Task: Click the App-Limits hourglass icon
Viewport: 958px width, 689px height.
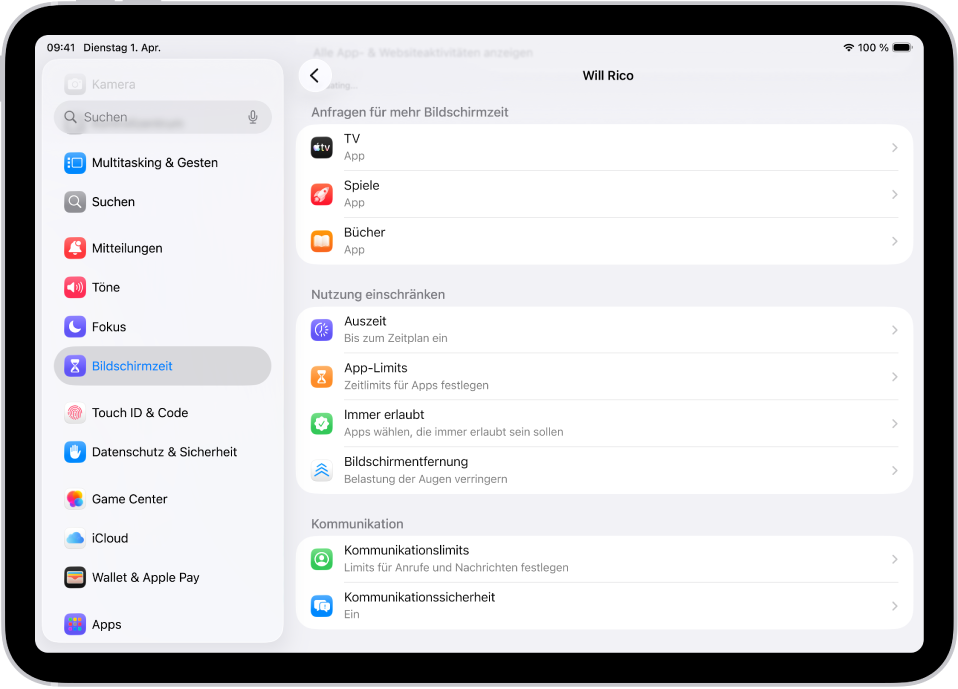Action: (x=321, y=377)
